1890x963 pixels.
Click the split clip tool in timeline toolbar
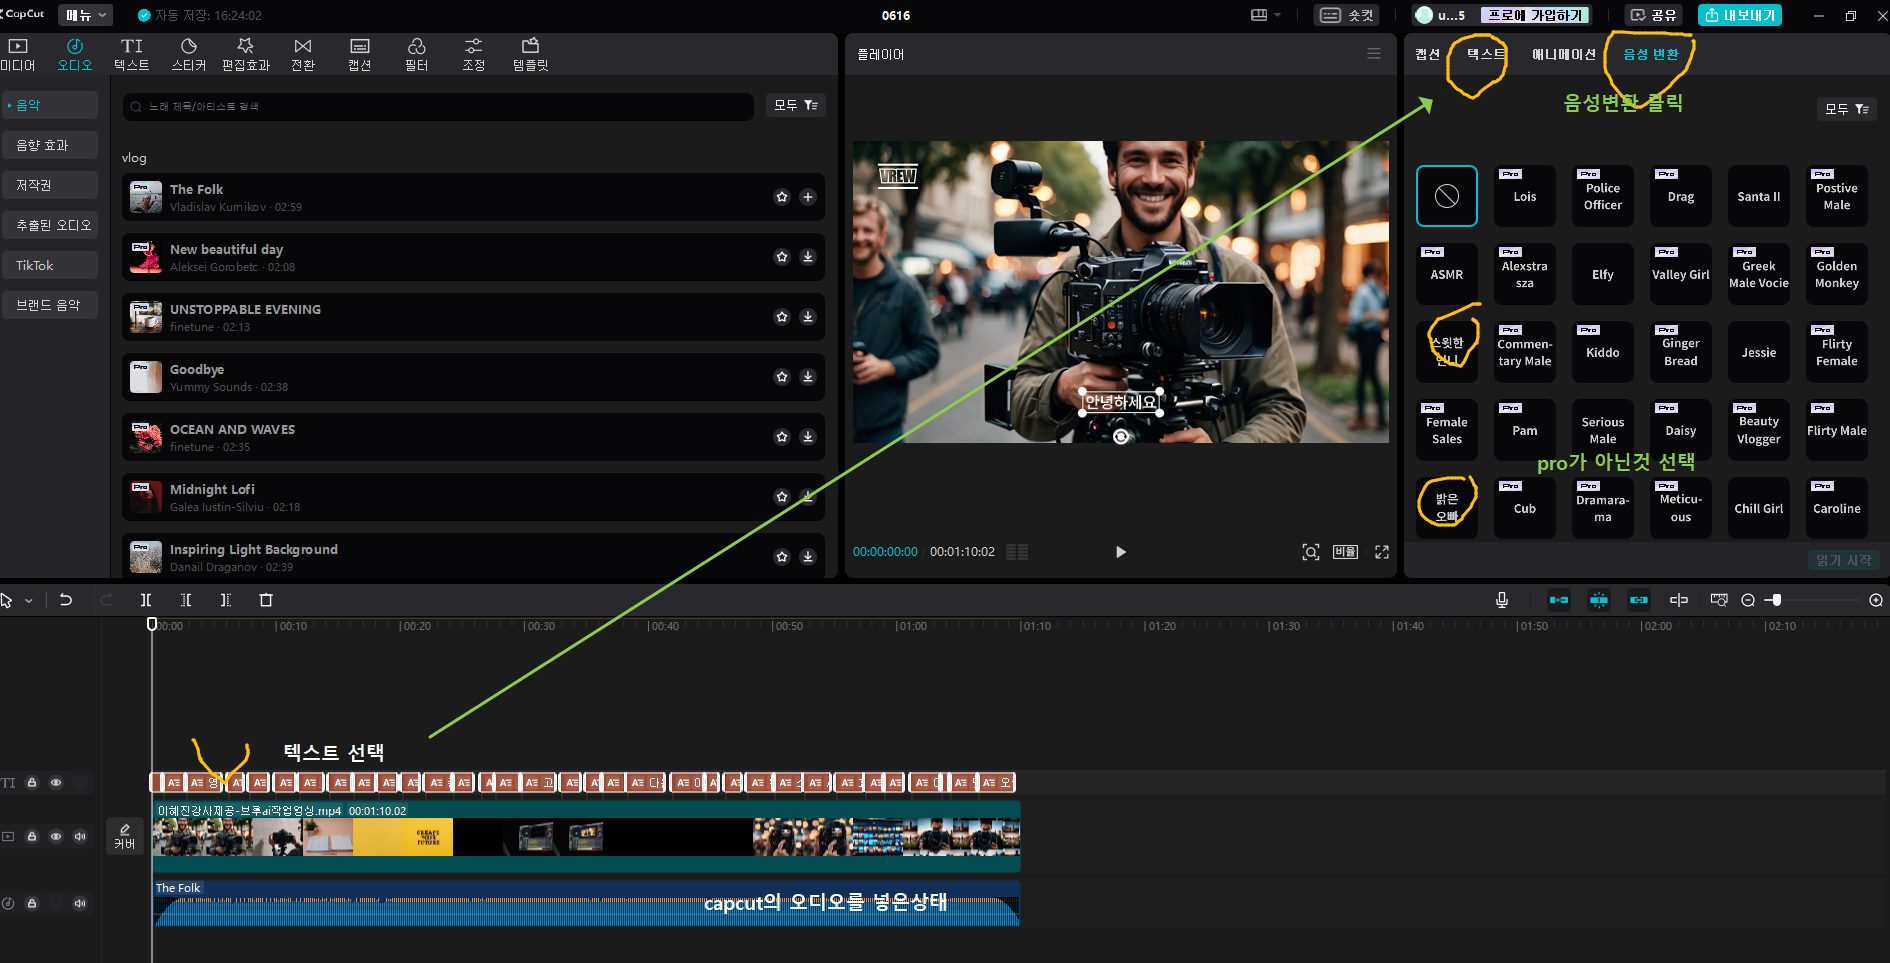pyautogui.click(x=146, y=600)
